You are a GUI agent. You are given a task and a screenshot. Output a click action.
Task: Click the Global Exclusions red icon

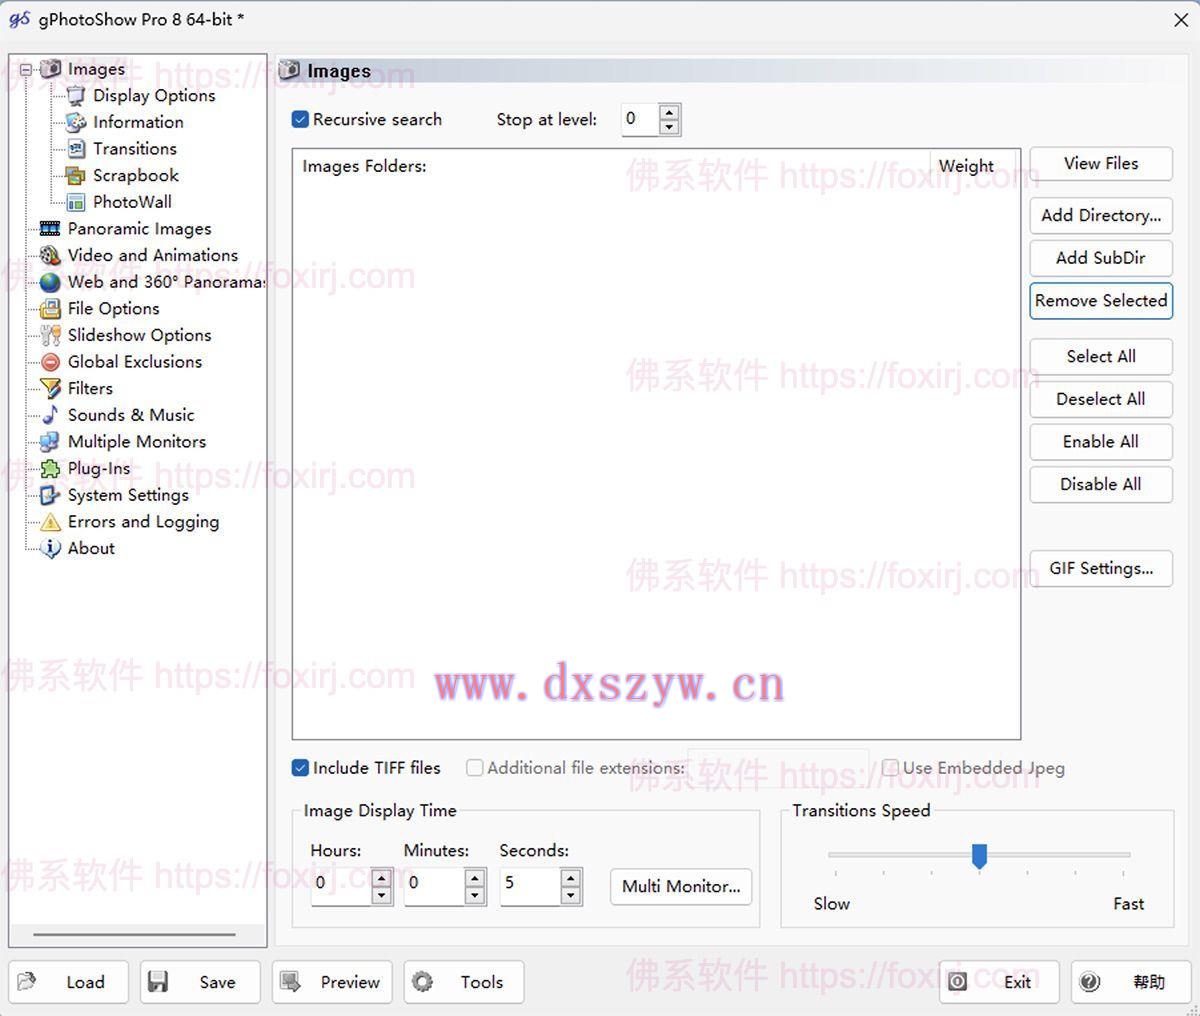click(50, 362)
